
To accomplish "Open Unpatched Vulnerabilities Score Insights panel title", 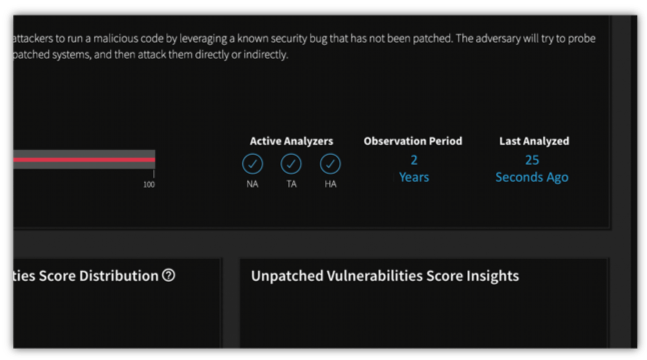I will (x=385, y=276).
